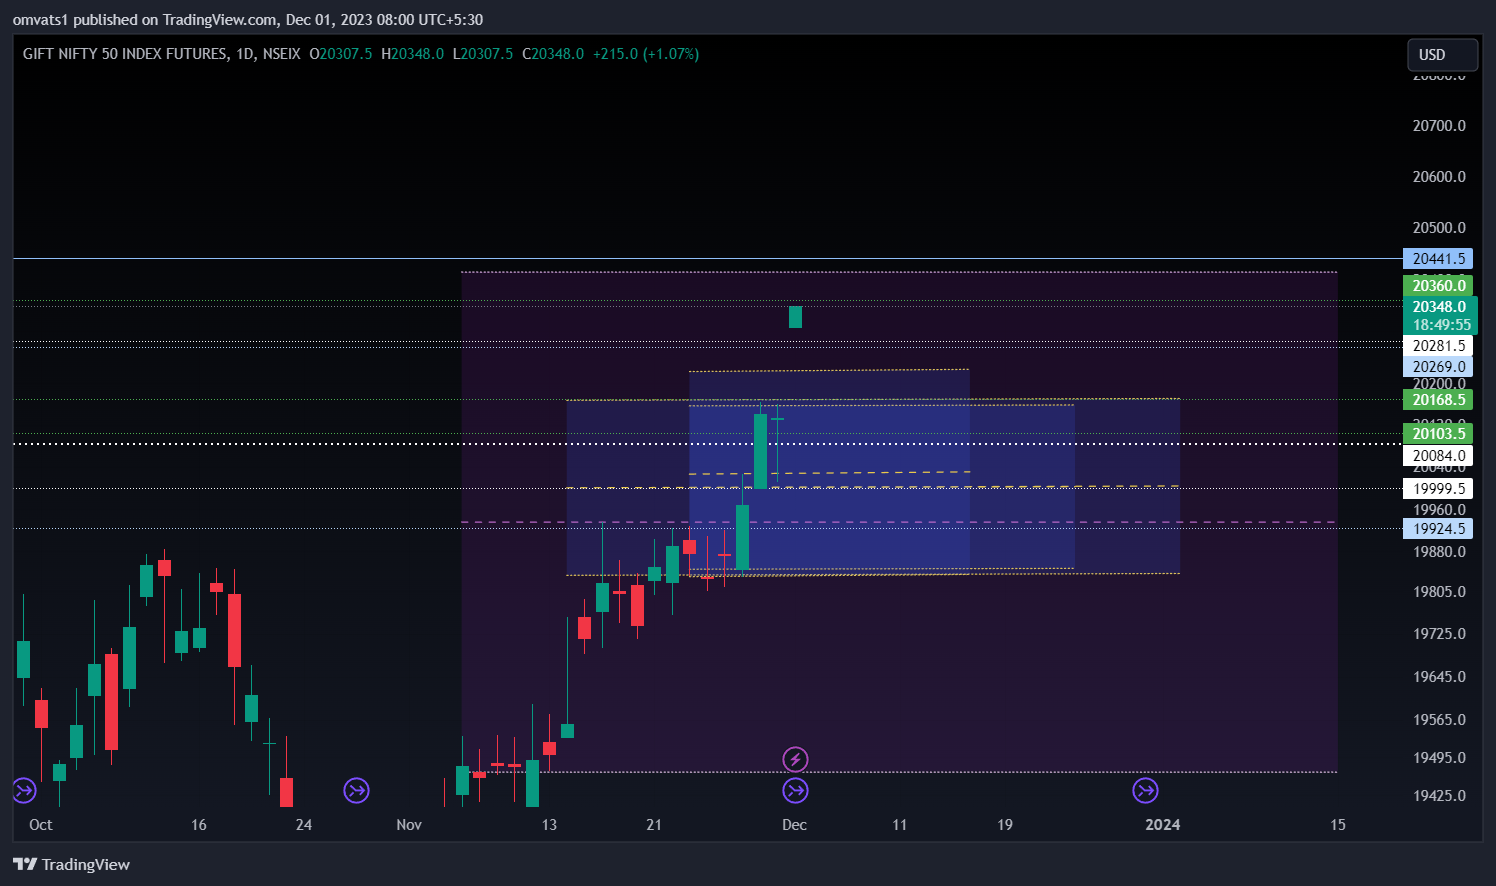Click the purple arrow icon near 2024 label
The image size is (1496, 886).
tap(1145, 791)
